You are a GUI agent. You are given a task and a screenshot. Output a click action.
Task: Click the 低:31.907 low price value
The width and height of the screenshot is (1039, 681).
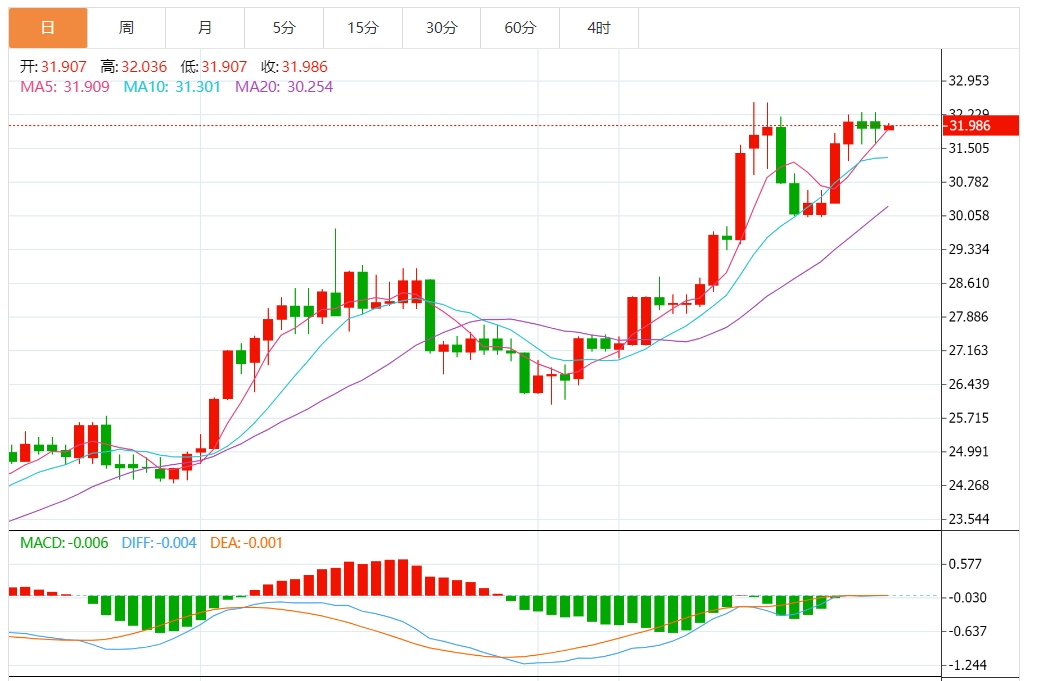click(213, 67)
